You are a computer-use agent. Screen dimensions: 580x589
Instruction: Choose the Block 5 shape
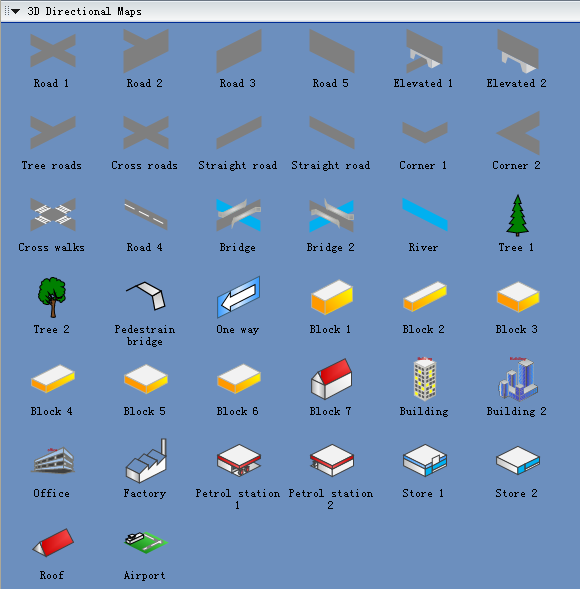[146, 379]
